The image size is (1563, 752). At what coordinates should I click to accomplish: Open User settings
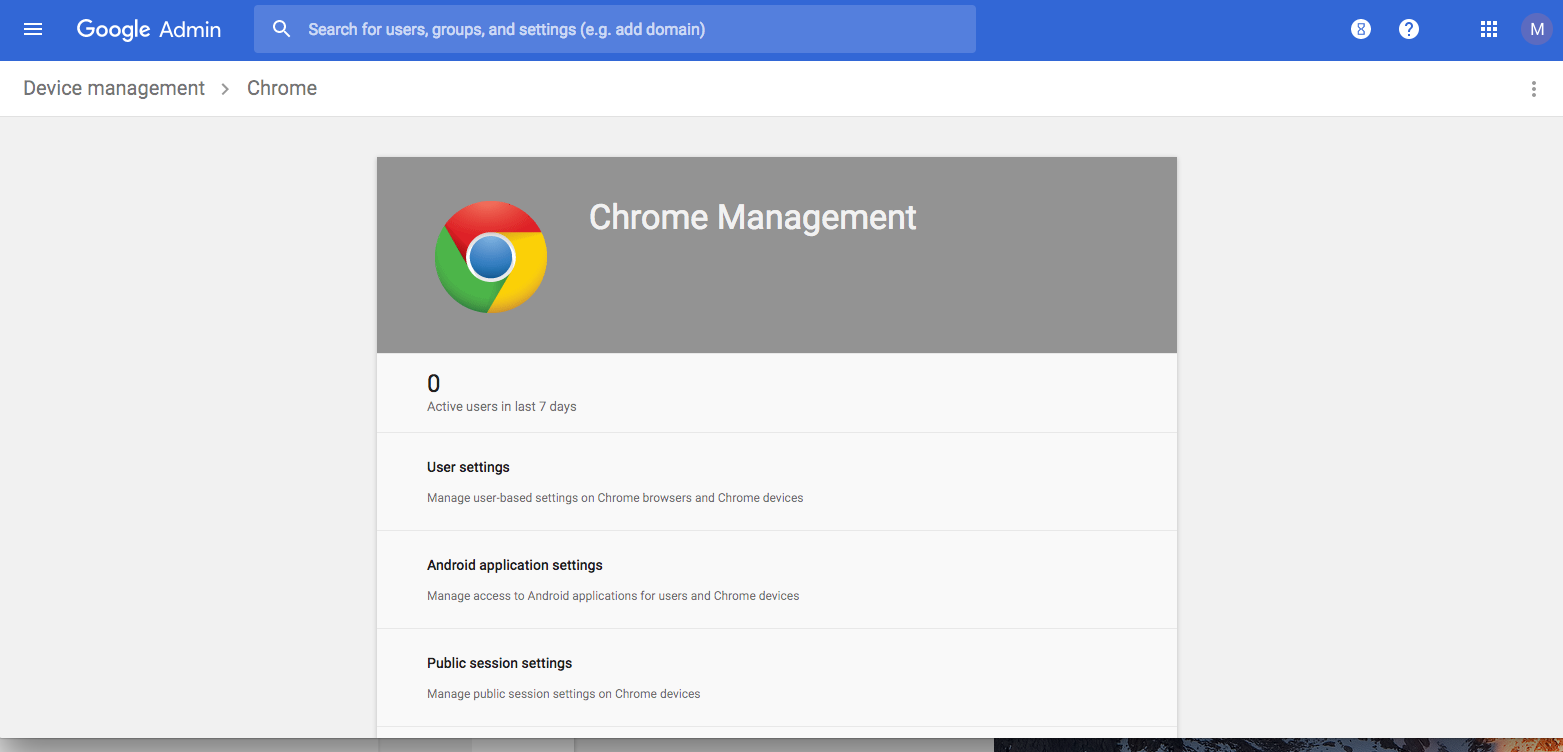coord(777,482)
